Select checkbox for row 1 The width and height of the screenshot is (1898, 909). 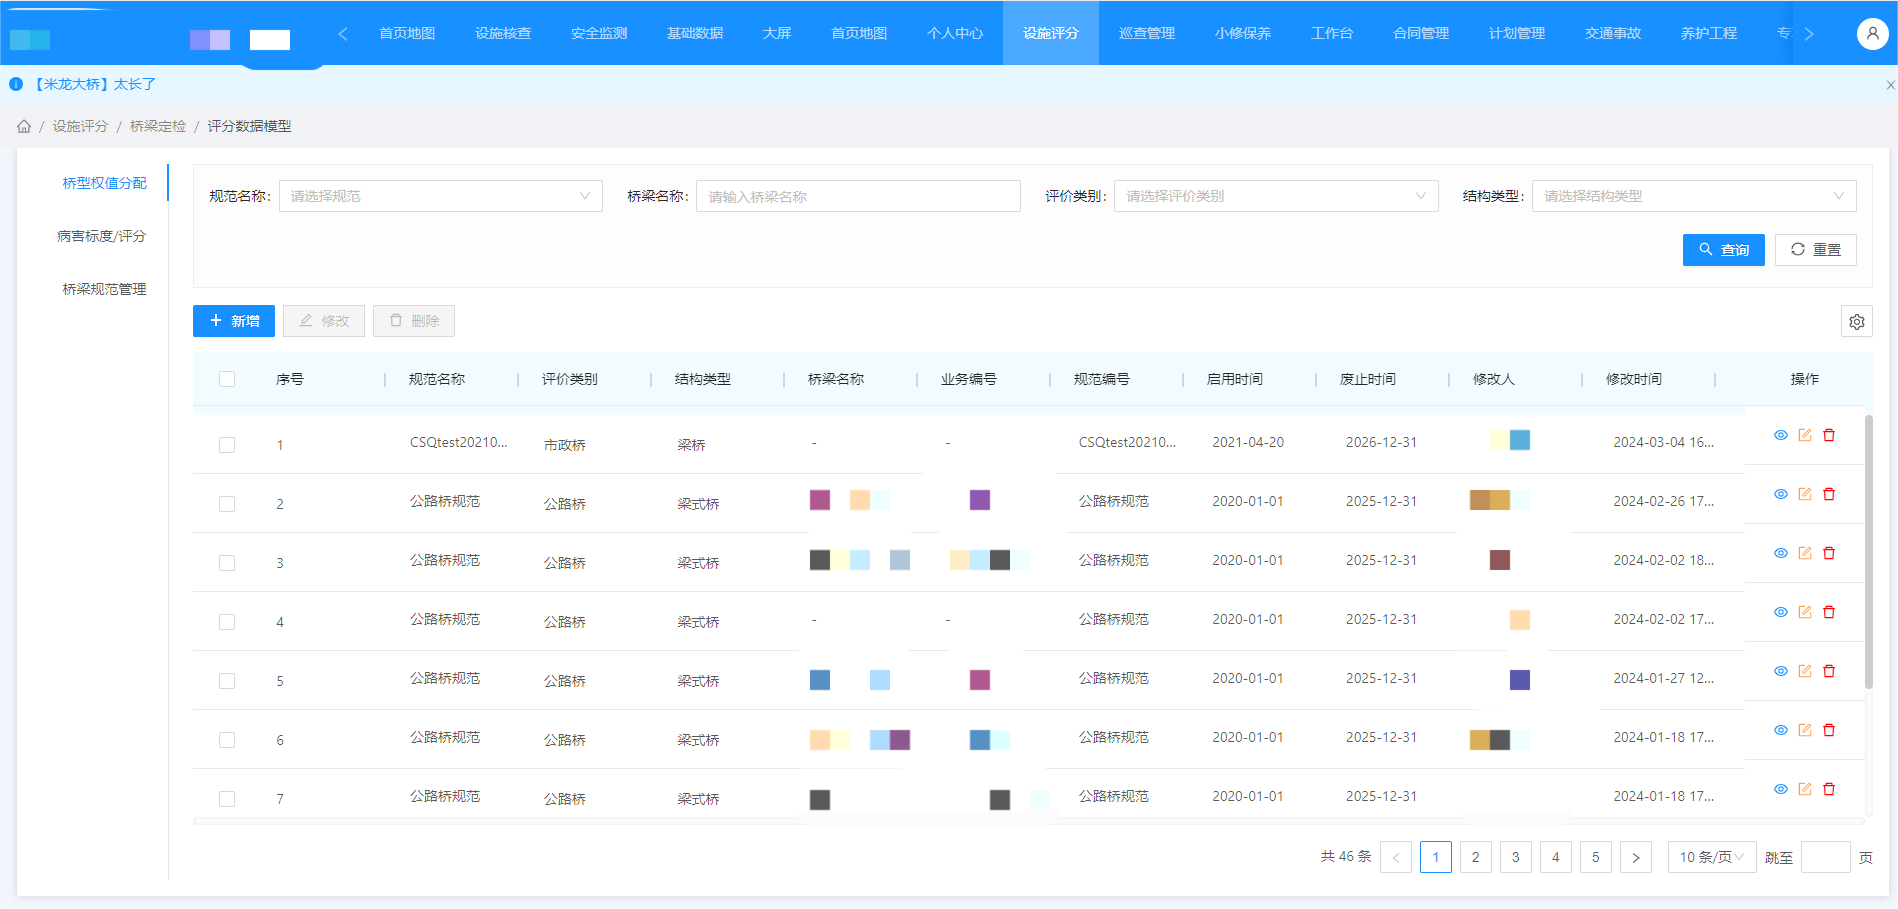tap(227, 445)
